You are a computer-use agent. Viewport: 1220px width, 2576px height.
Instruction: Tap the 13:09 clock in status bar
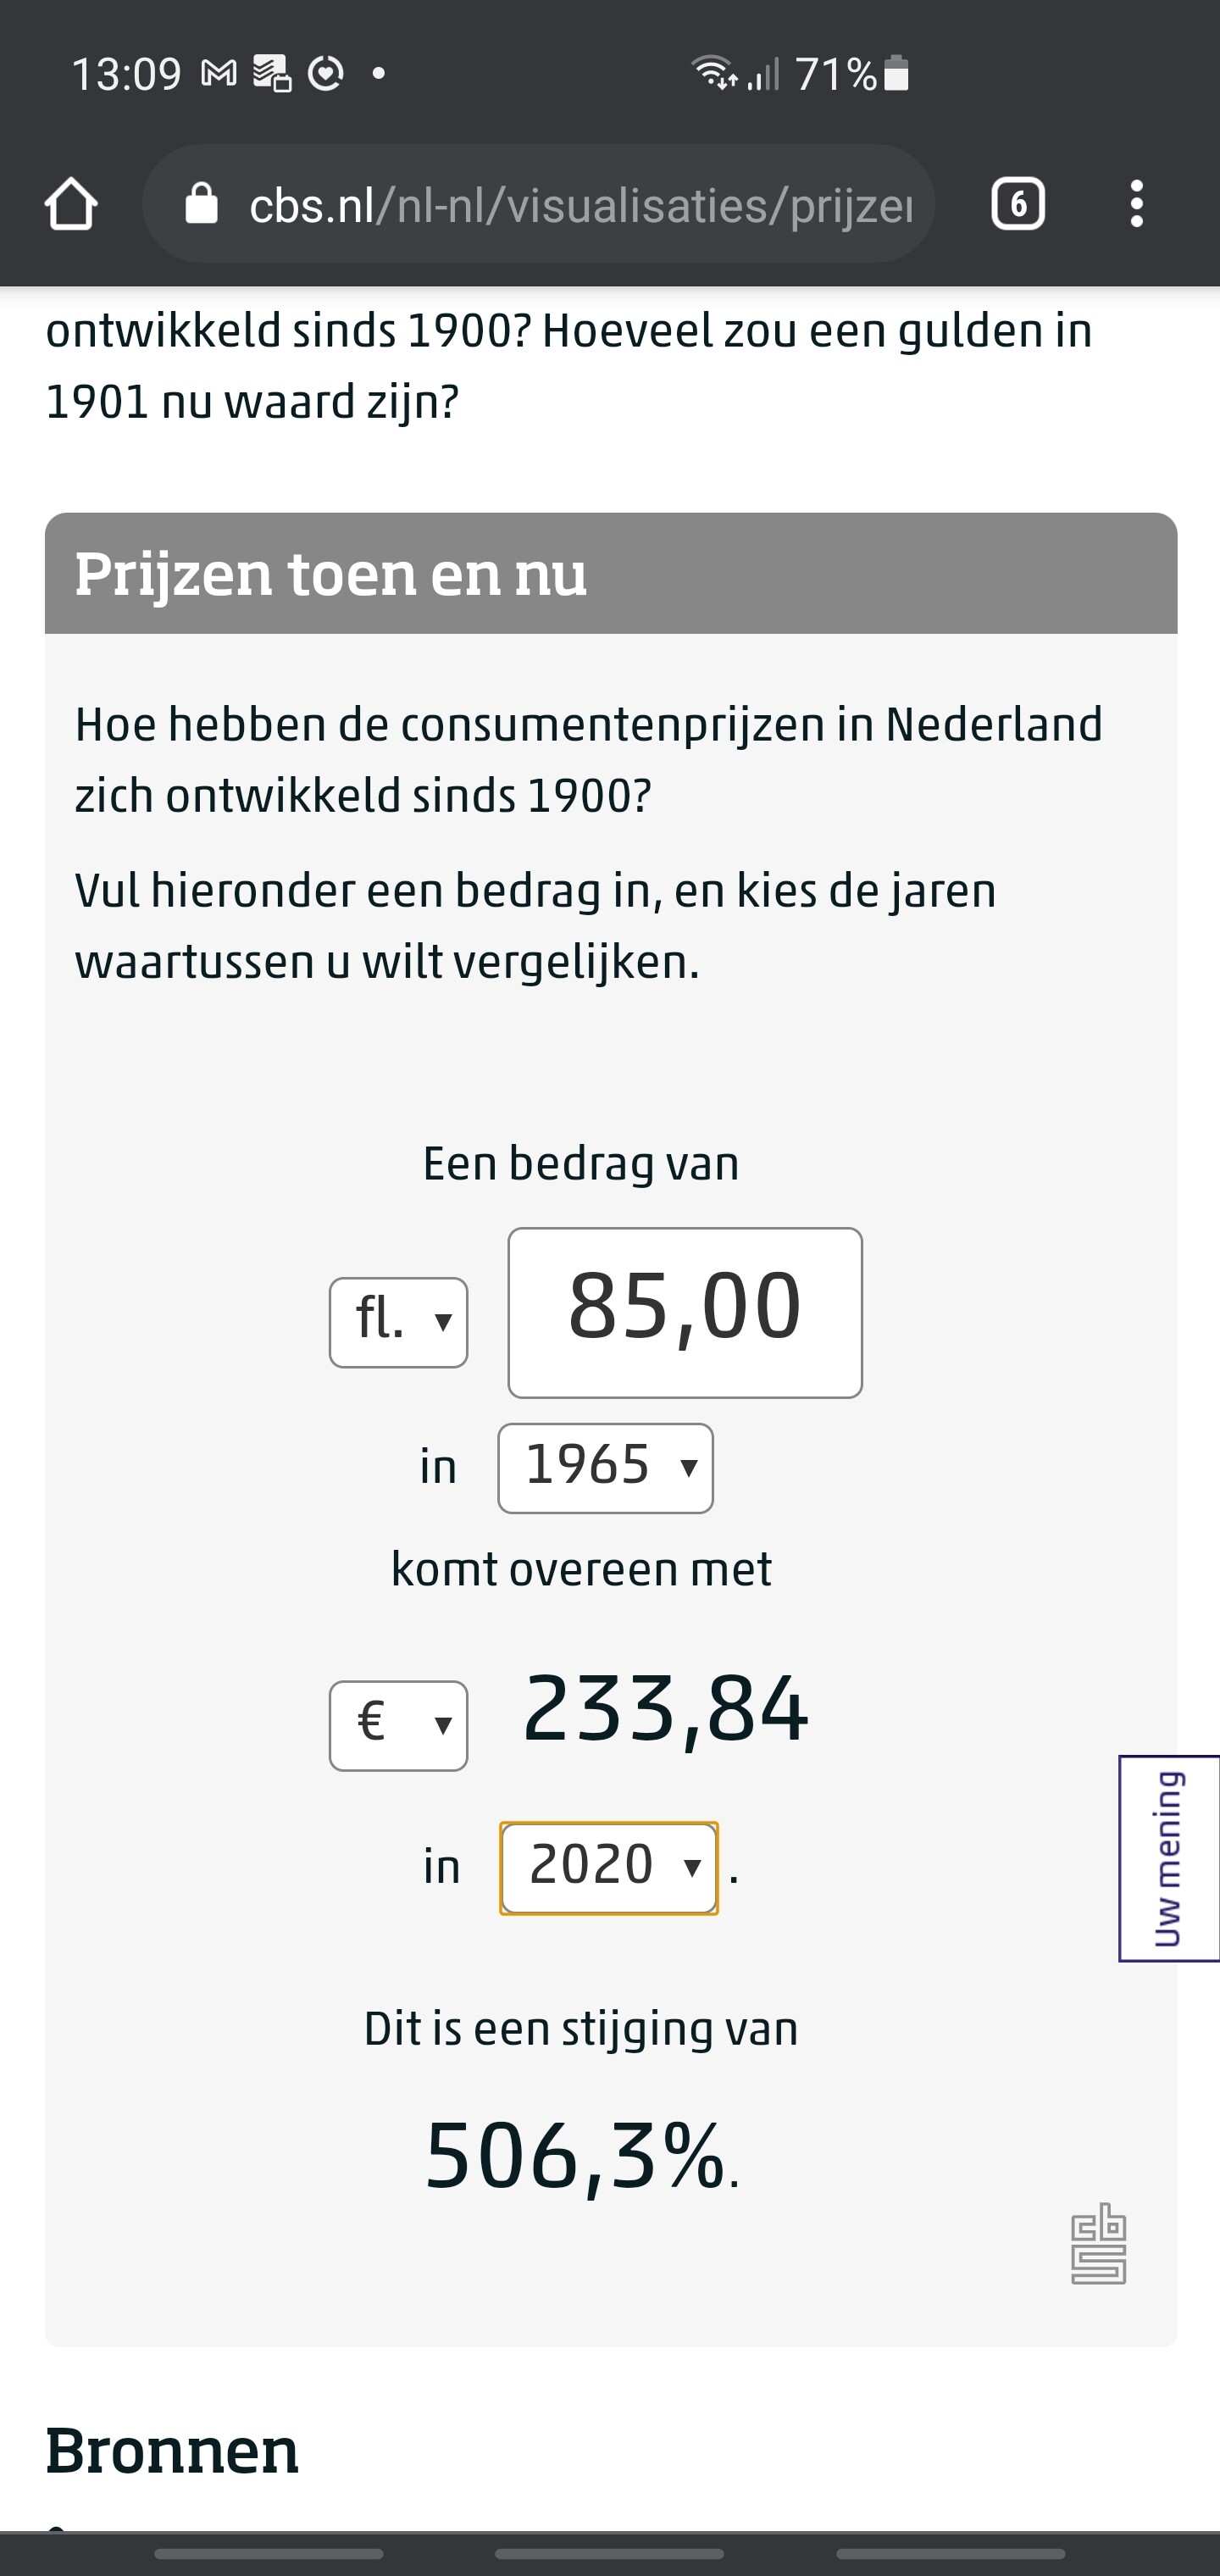point(126,74)
